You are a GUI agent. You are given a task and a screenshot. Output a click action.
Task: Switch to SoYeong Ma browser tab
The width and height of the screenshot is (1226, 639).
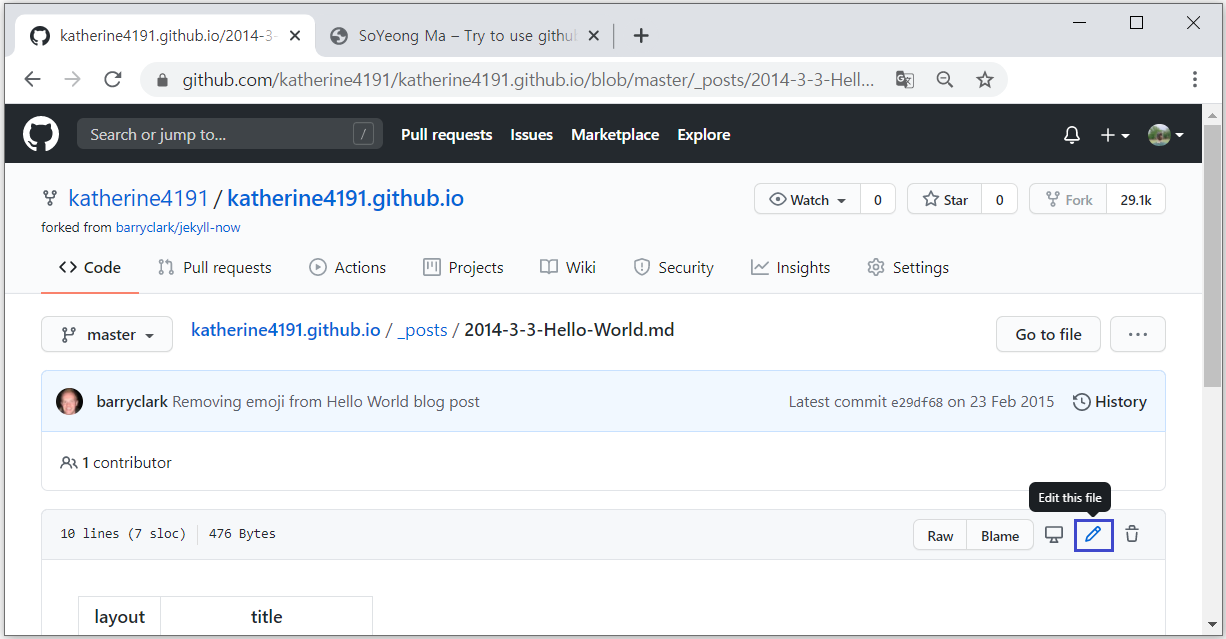click(465, 36)
